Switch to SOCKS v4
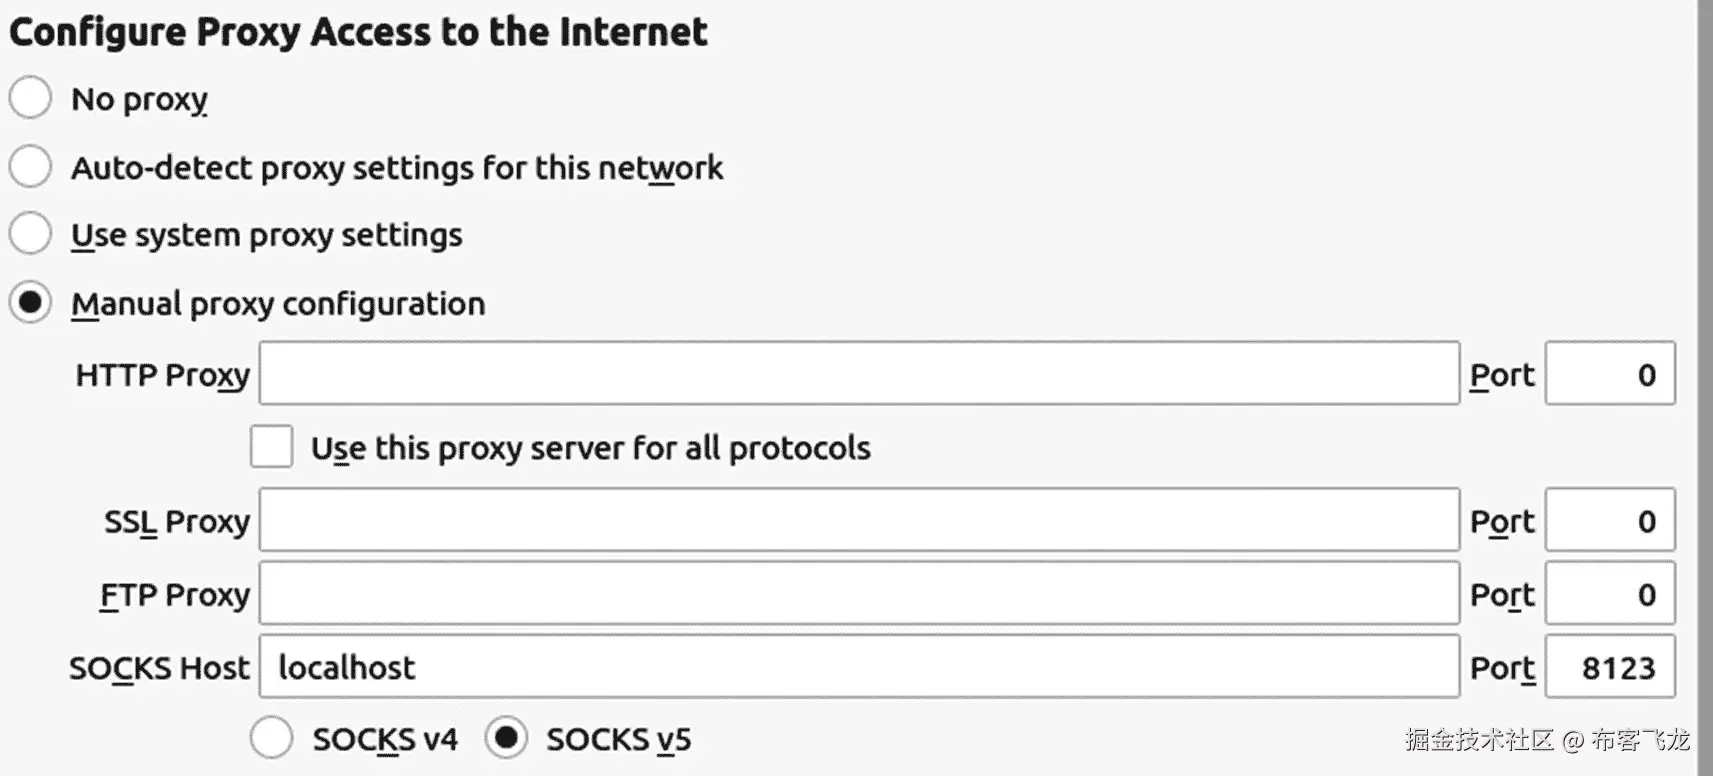Image resolution: width=1713 pixels, height=776 pixels. pyautogui.click(x=272, y=739)
